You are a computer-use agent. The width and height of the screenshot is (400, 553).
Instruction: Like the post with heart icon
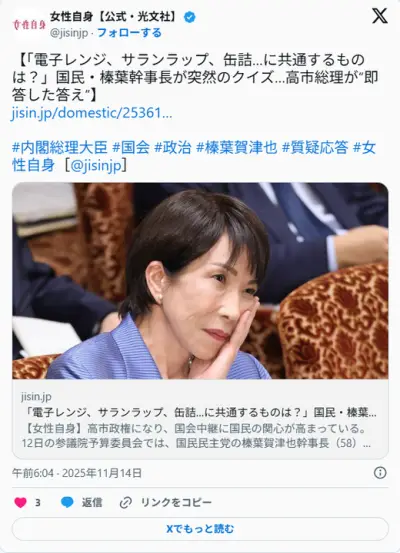[20, 502]
